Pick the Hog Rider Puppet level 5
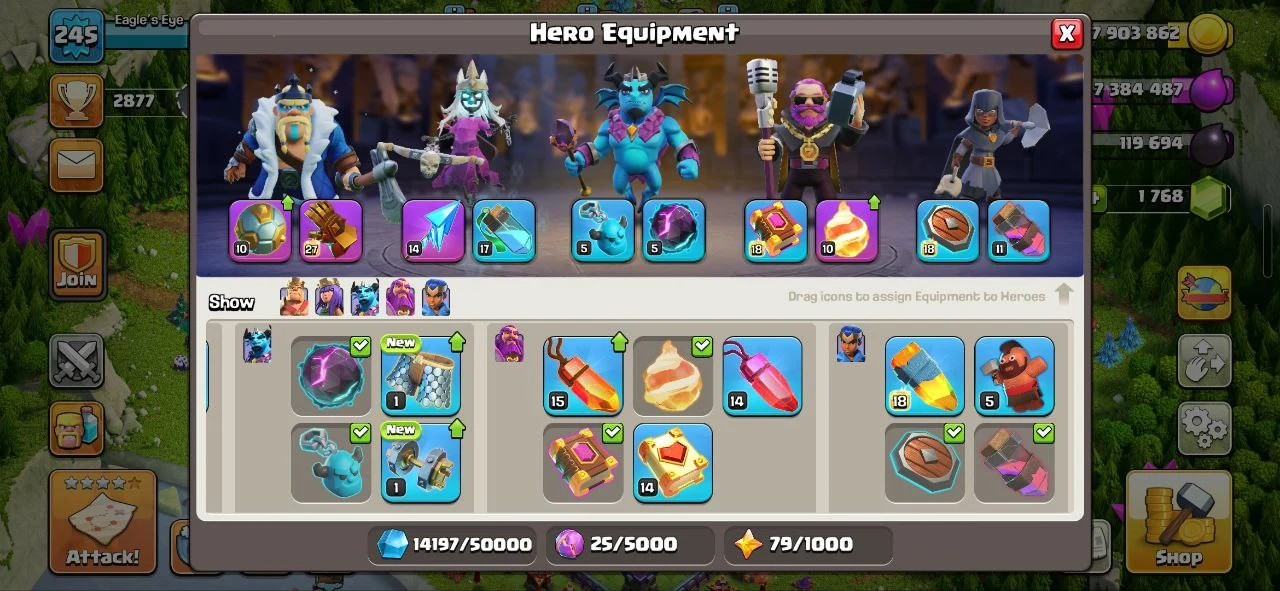 pyautogui.click(x=1014, y=376)
